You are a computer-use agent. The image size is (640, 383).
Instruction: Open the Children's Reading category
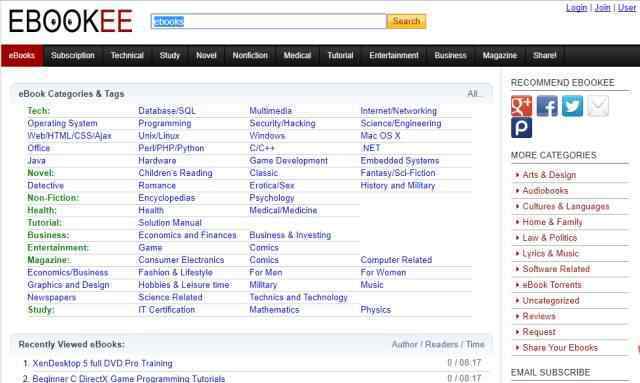click(x=176, y=173)
